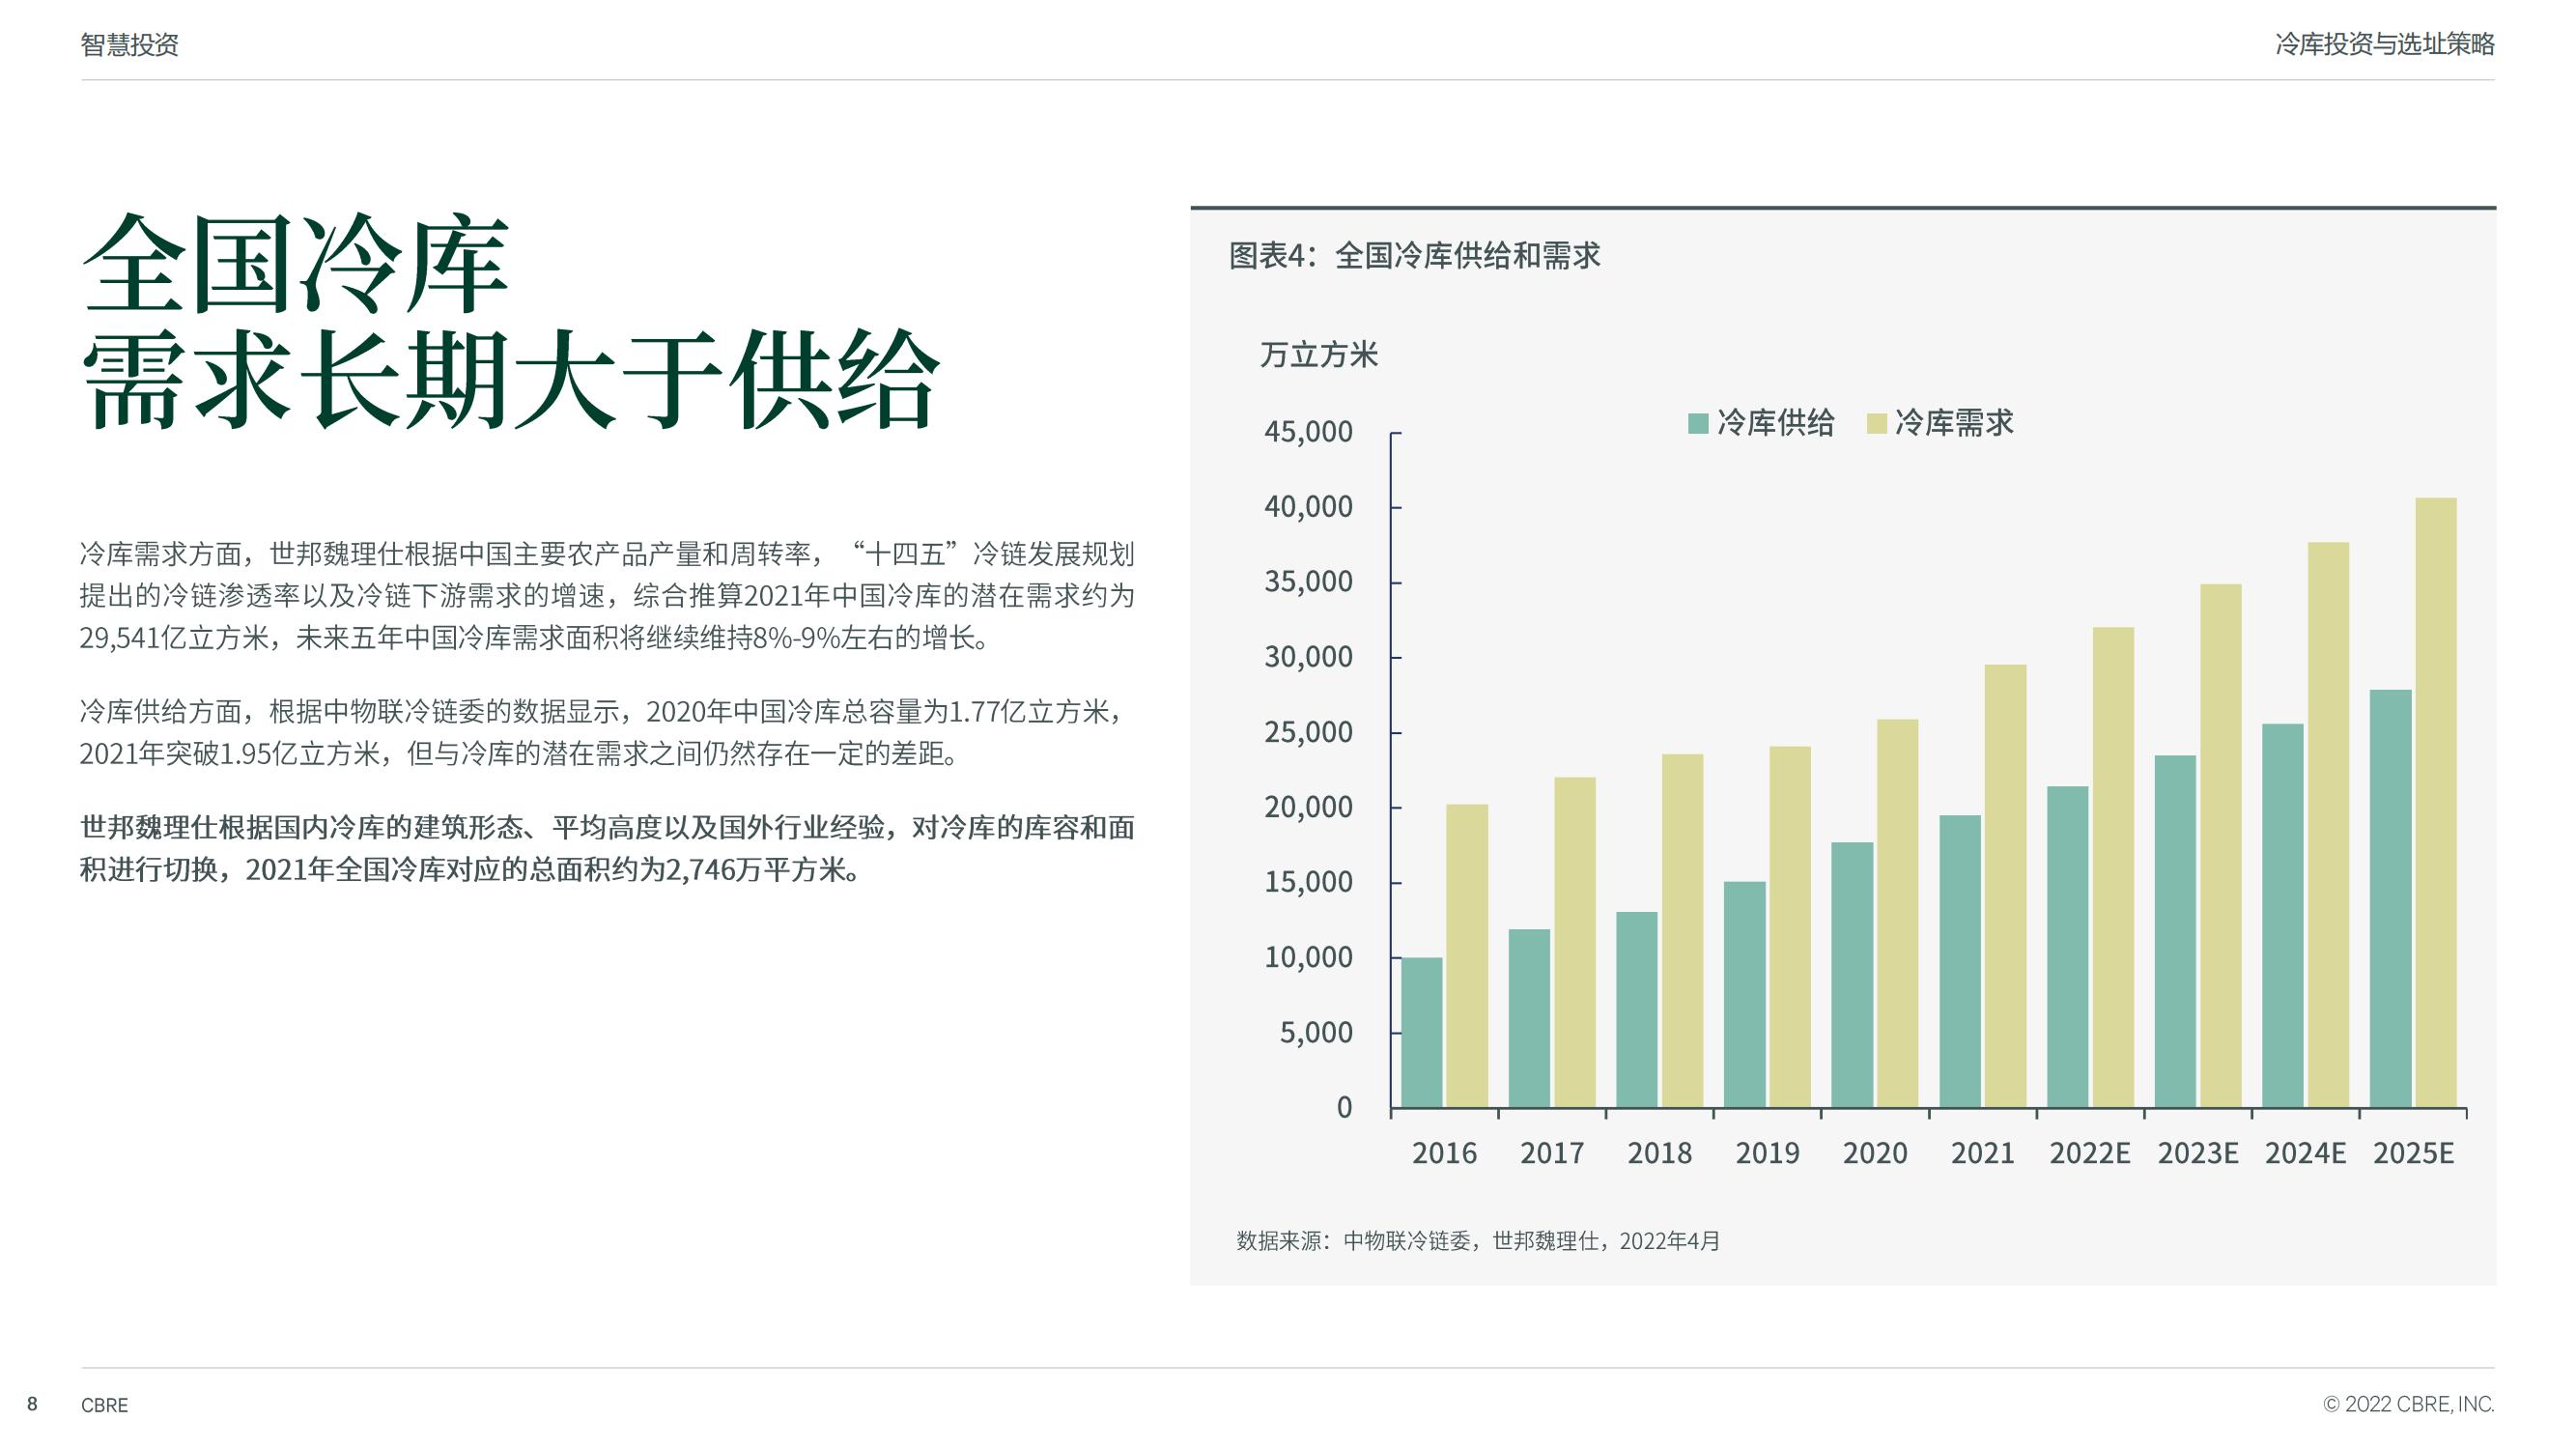Click the 冷库供给 legend label
Image resolution: width=2576 pixels, height=1449 pixels.
[x=1775, y=423]
